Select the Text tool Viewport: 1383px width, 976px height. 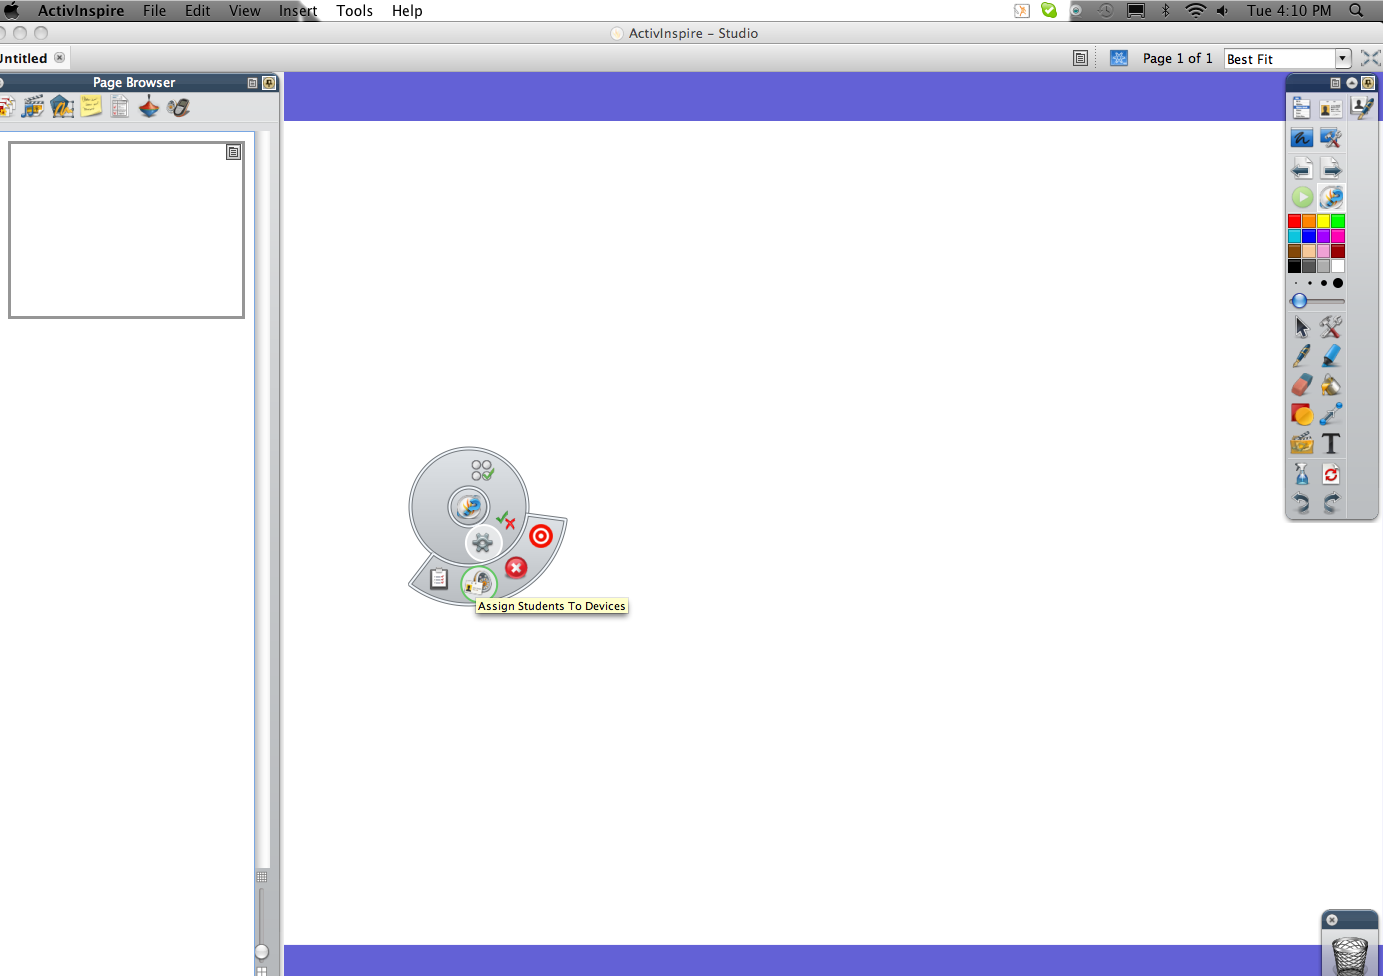pyautogui.click(x=1331, y=444)
